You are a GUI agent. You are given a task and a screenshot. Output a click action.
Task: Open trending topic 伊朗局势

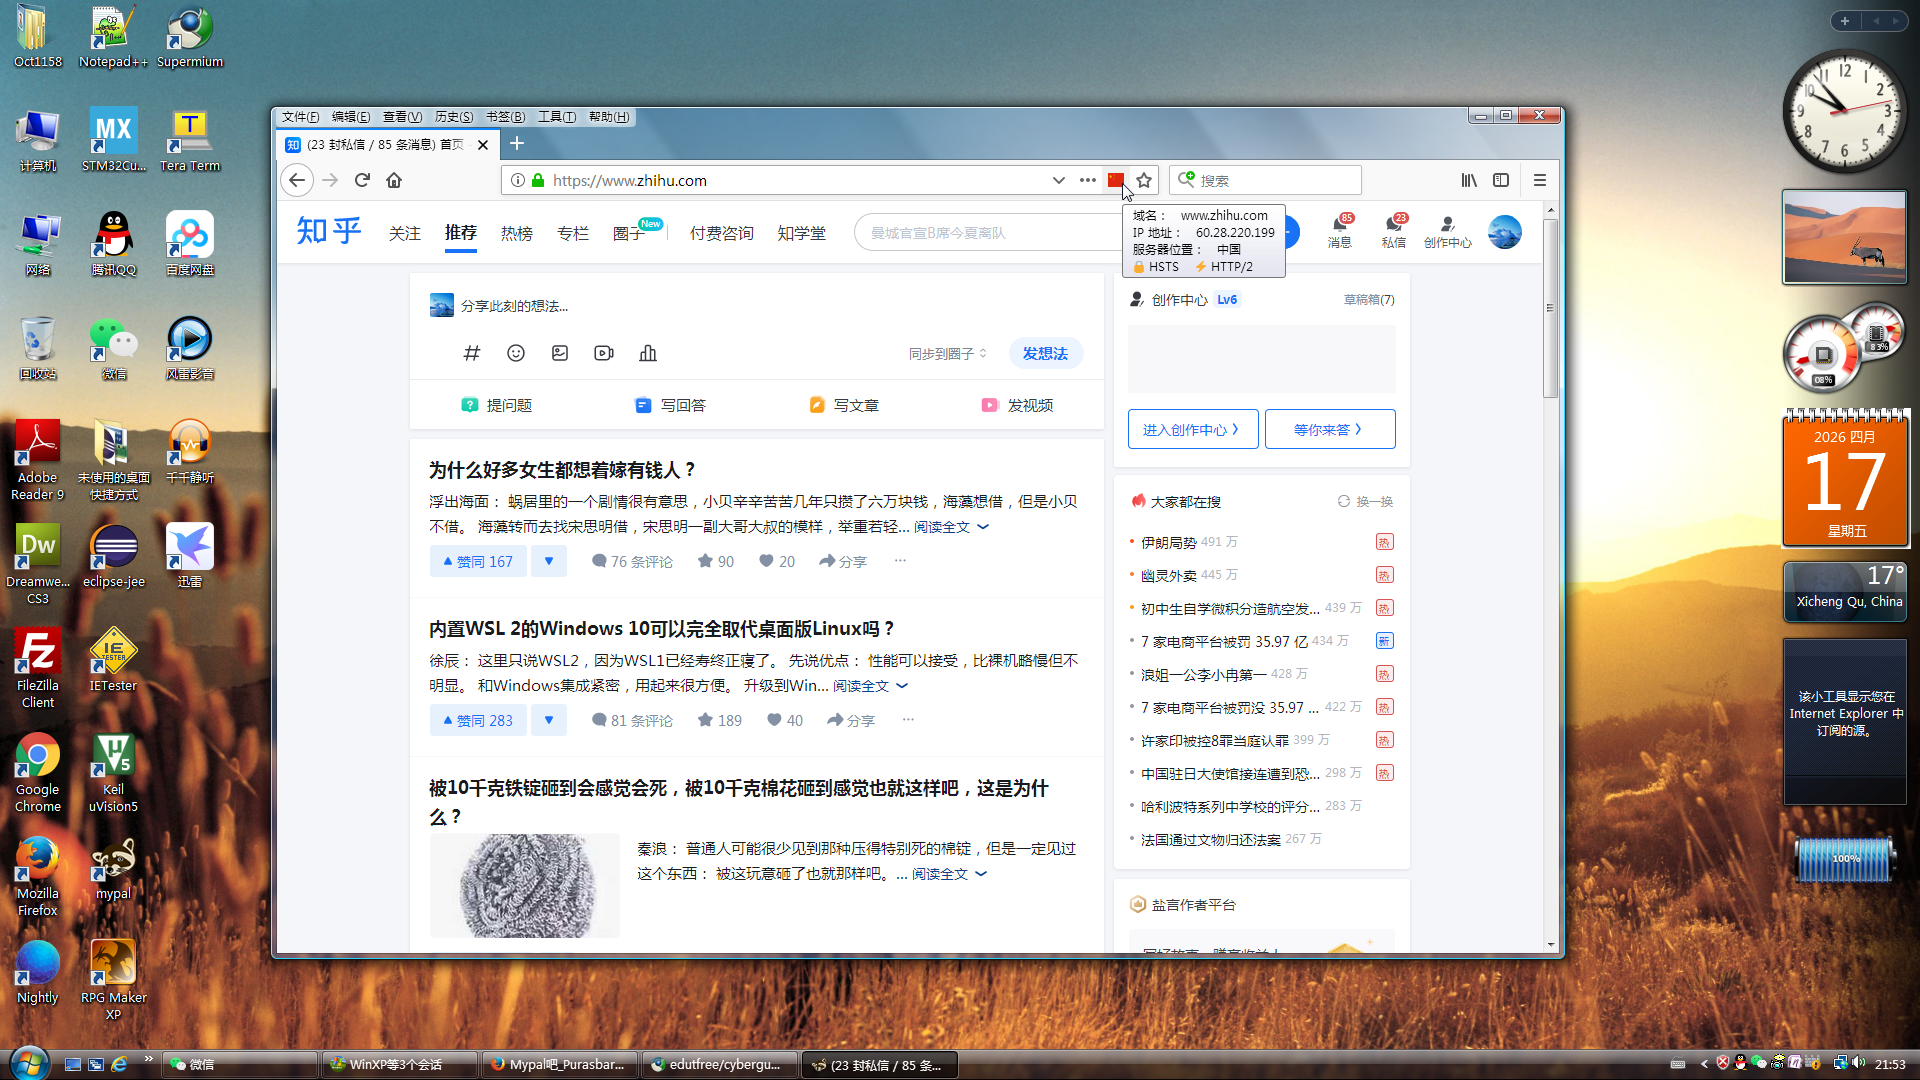pos(1168,542)
